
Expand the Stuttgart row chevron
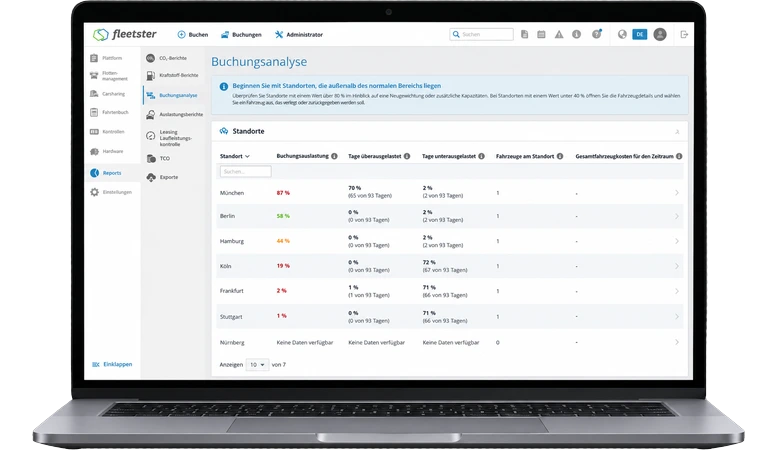pos(677,317)
